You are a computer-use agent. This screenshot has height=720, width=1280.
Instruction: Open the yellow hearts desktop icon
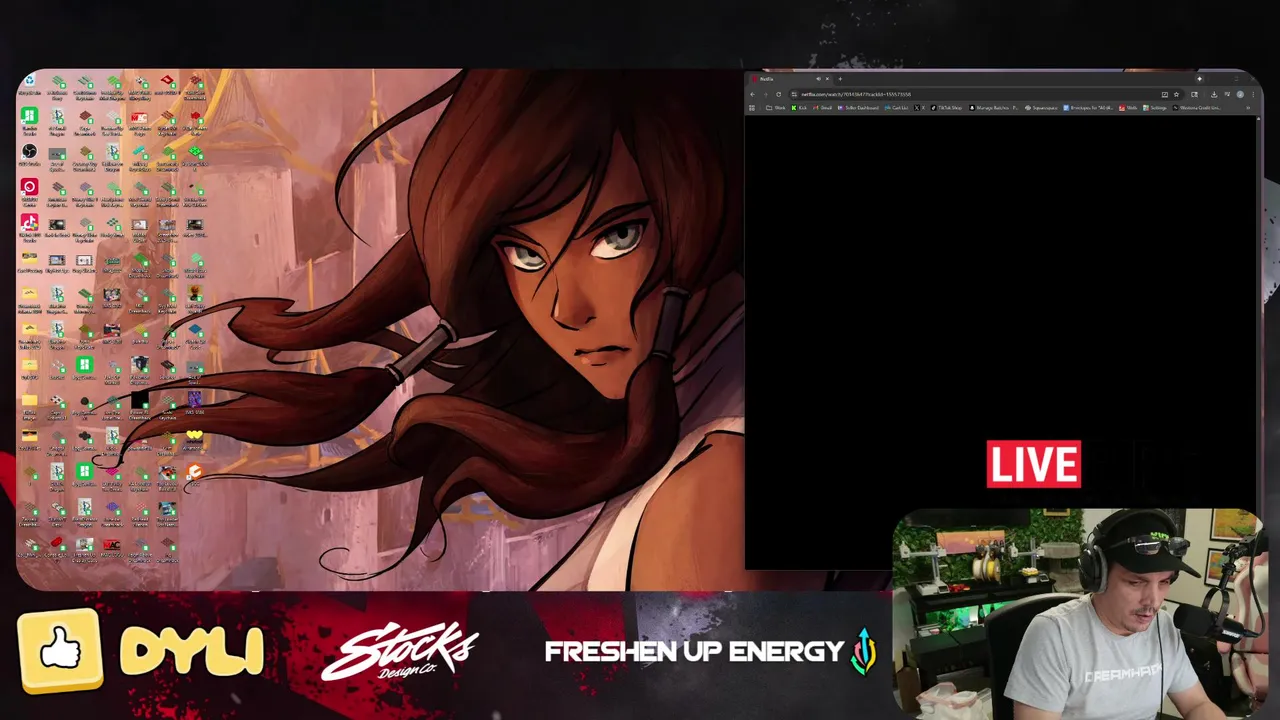coord(194,439)
